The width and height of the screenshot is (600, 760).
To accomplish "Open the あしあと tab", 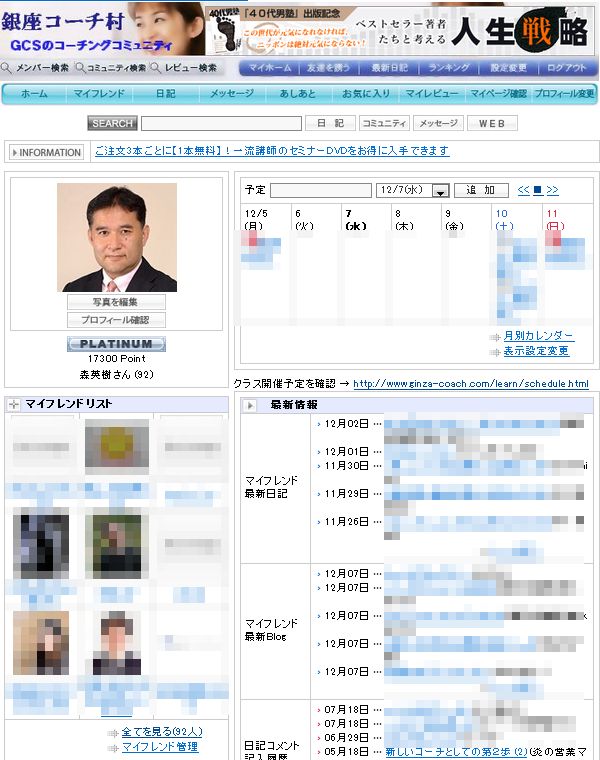I will point(298,94).
